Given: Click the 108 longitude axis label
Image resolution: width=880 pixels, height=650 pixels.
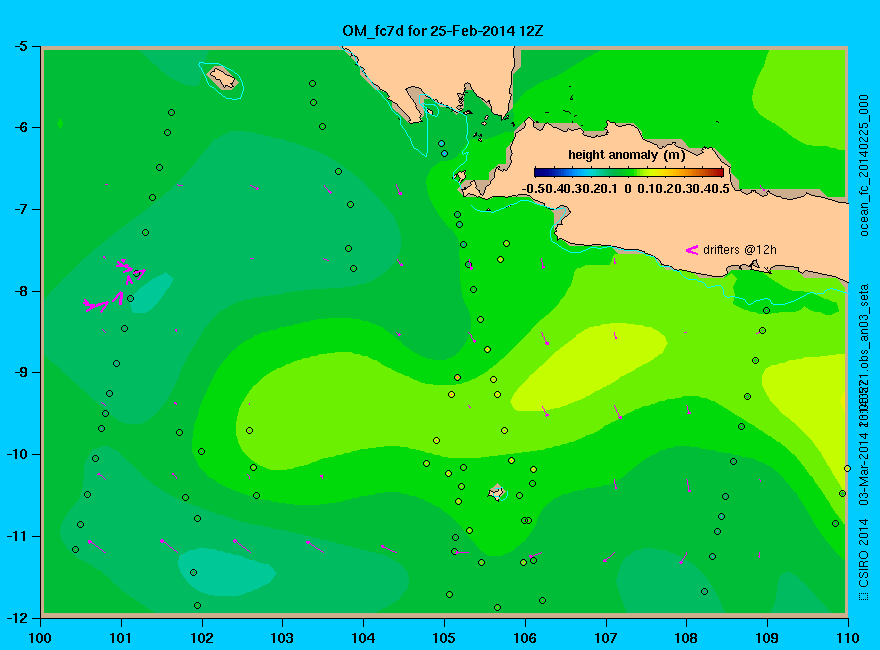Looking at the screenshot, I should pos(686,638).
